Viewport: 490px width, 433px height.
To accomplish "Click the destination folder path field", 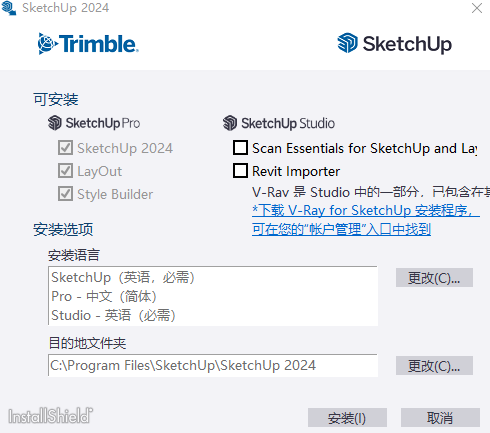I will pos(213,366).
